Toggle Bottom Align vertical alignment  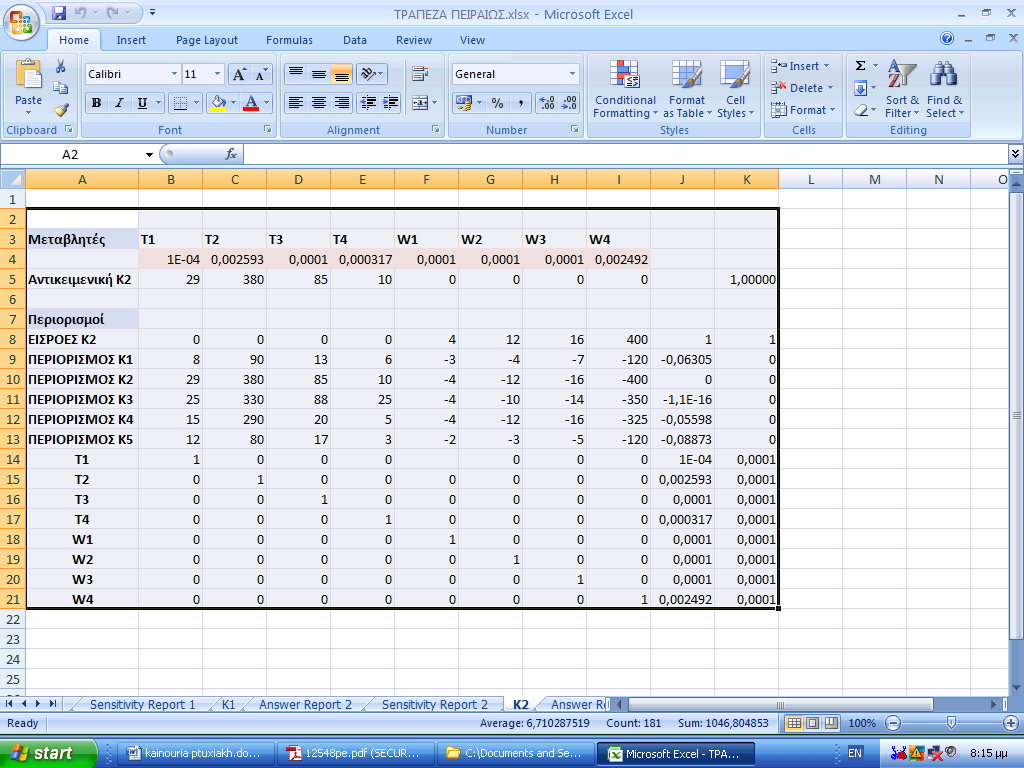click(342, 74)
